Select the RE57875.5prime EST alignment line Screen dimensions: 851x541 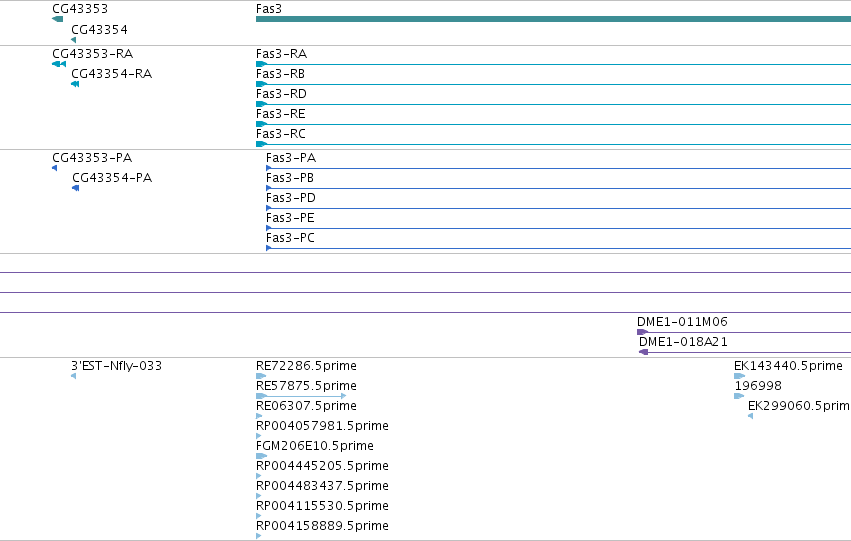click(x=301, y=396)
